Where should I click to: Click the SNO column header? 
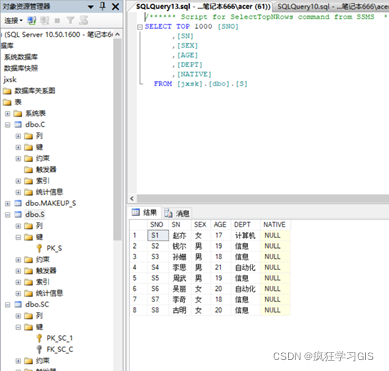pos(158,225)
